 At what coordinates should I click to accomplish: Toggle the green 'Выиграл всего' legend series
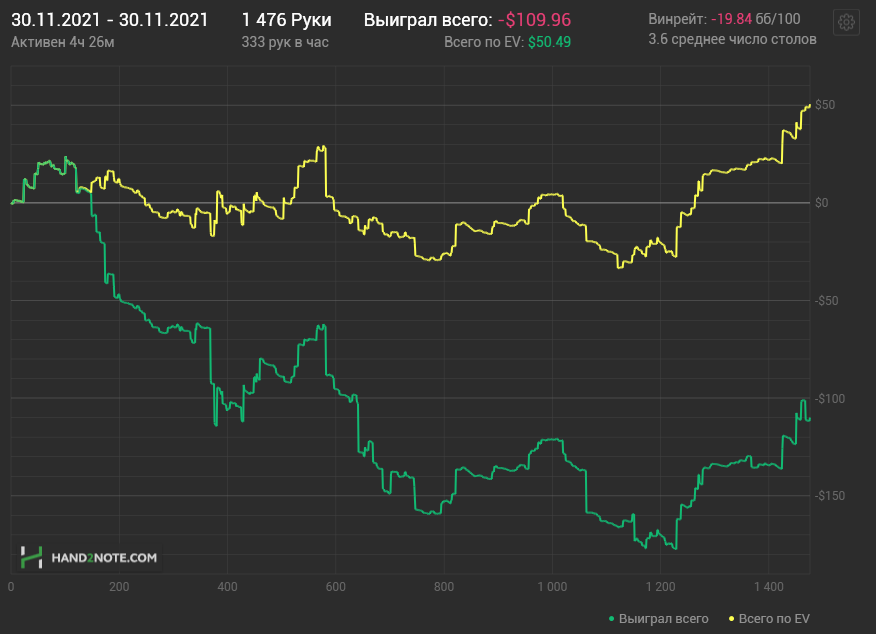coord(658,618)
